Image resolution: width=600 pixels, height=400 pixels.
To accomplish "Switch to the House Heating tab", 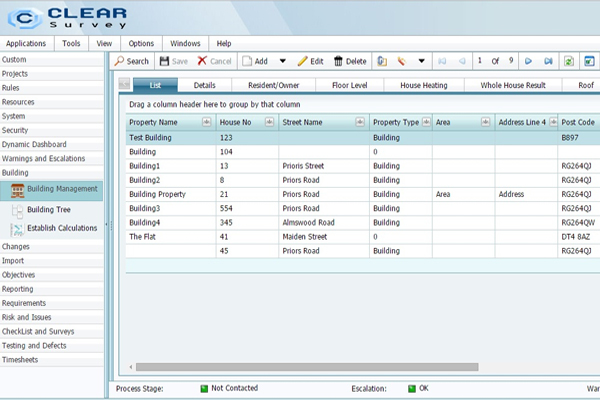I will [x=424, y=85].
